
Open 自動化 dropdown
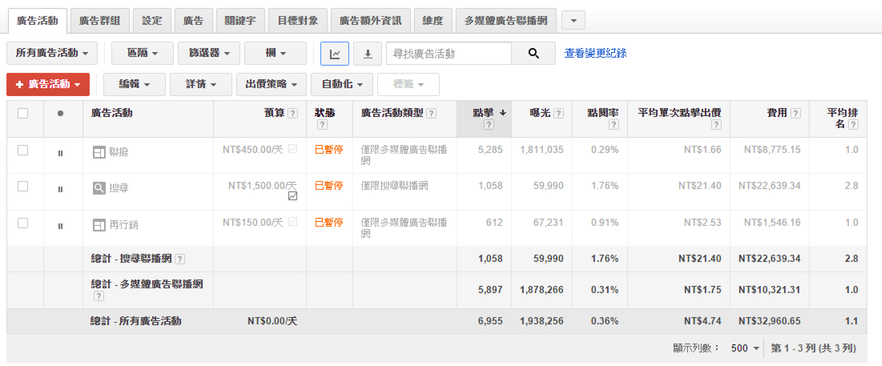[341, 84]
